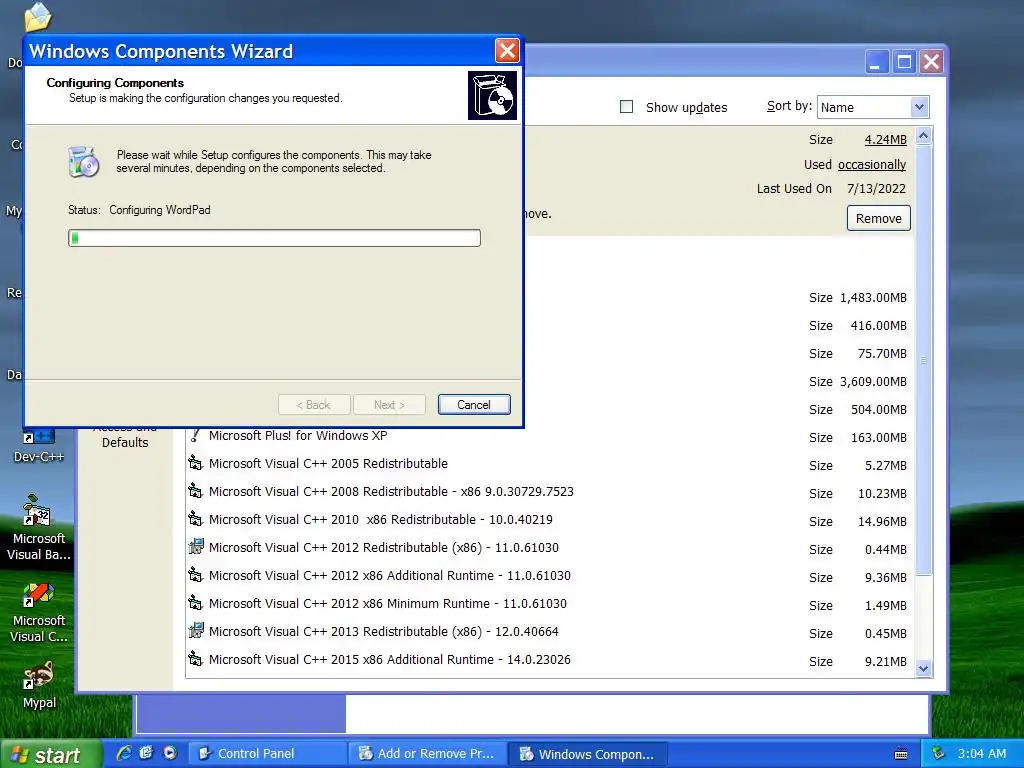1024x768 pixels.
Task: Click the wizard configuration progress bar
Action: (274, 238)
